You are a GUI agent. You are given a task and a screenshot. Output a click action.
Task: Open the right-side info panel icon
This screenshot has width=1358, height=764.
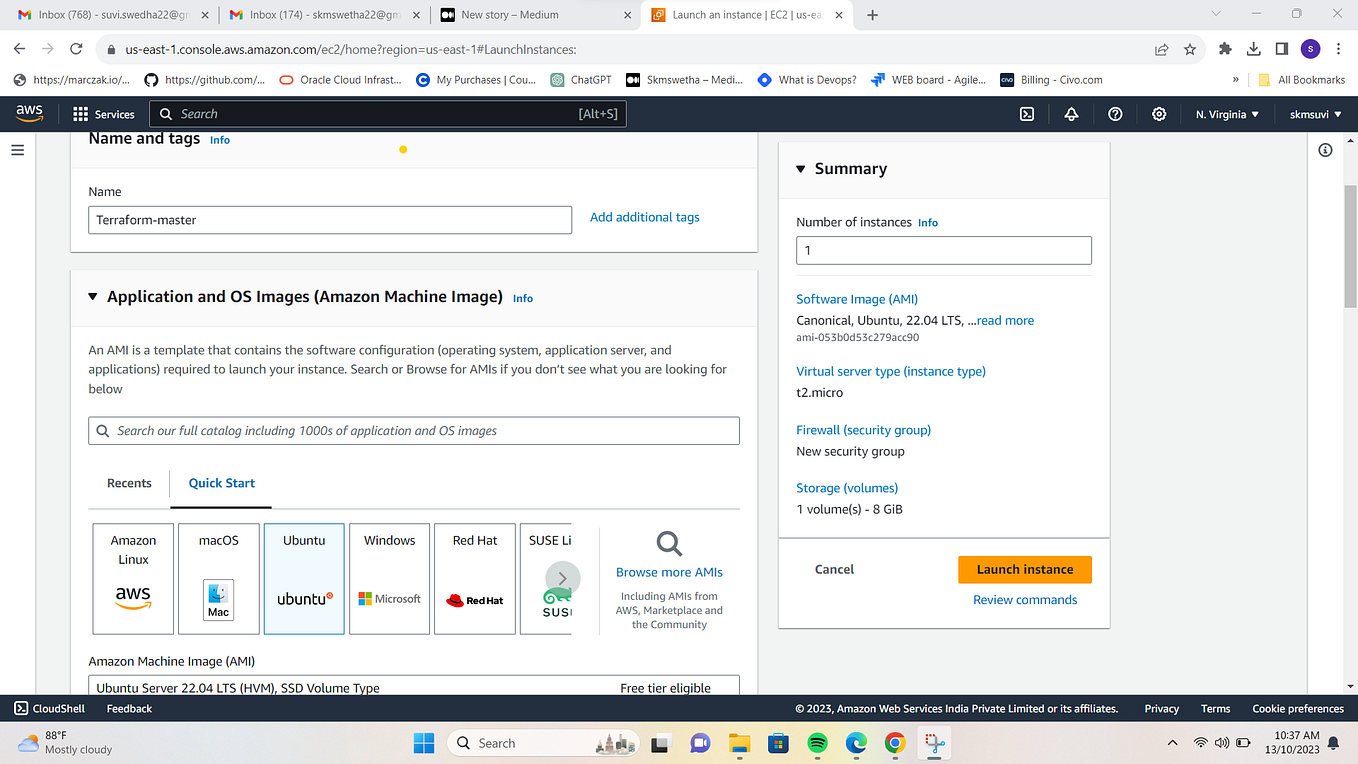tap(1325, 149)
